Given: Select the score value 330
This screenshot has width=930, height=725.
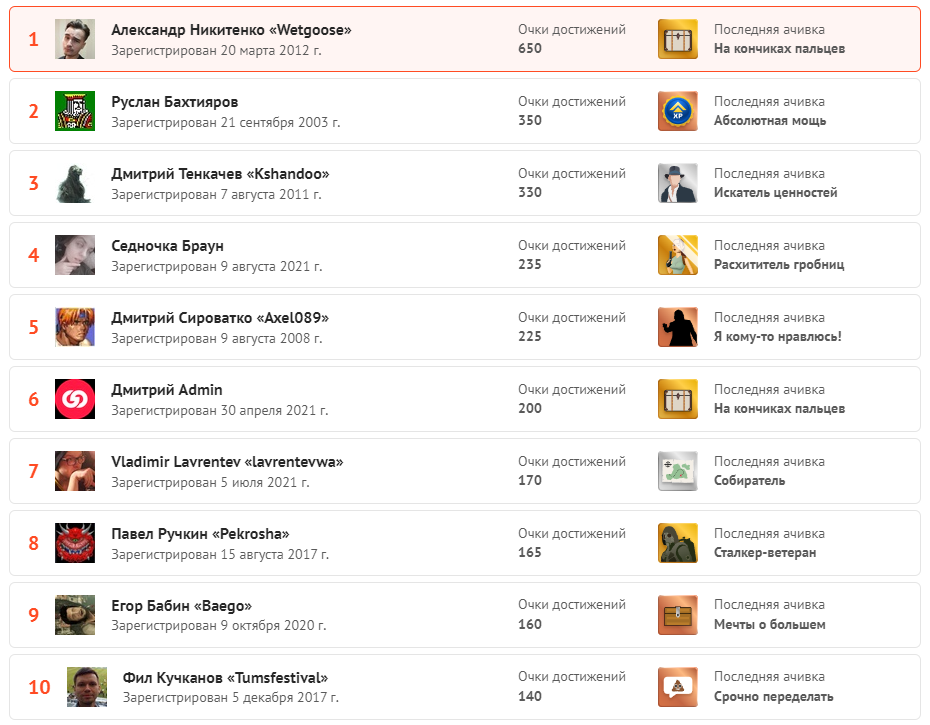Looking at the screenshot, I should pos(530,192).
